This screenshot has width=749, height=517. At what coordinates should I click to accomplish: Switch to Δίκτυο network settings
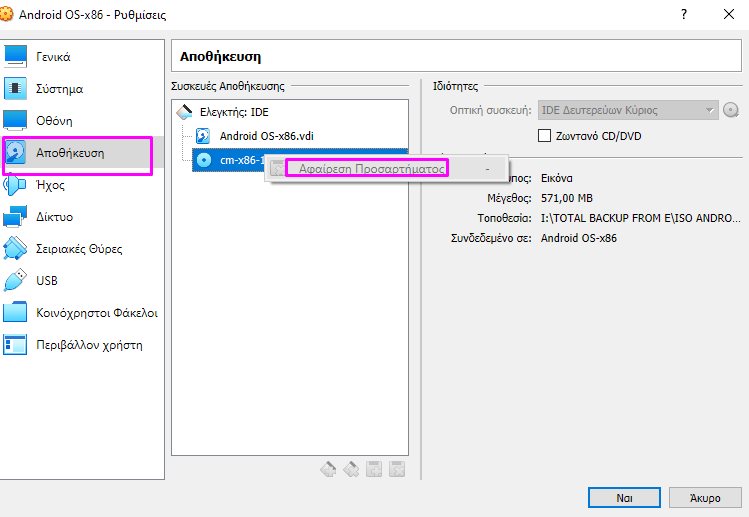click(x=54, y=217)
